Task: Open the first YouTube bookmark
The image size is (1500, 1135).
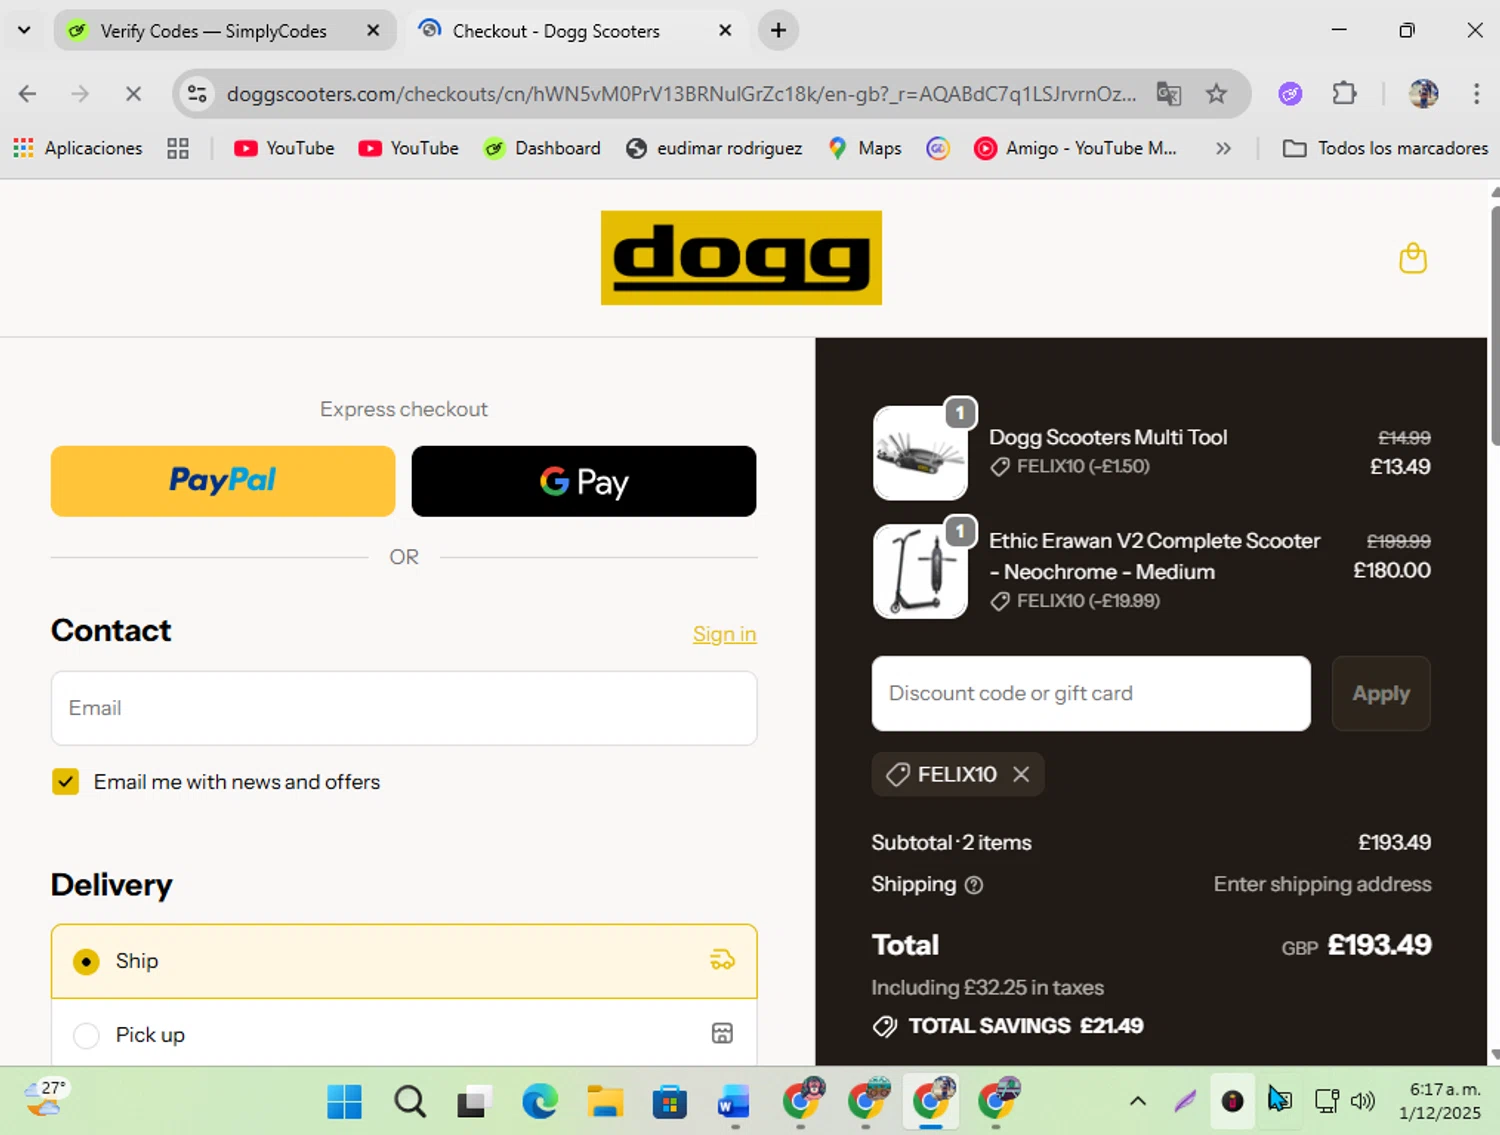Action: click(x=284, y=148)
